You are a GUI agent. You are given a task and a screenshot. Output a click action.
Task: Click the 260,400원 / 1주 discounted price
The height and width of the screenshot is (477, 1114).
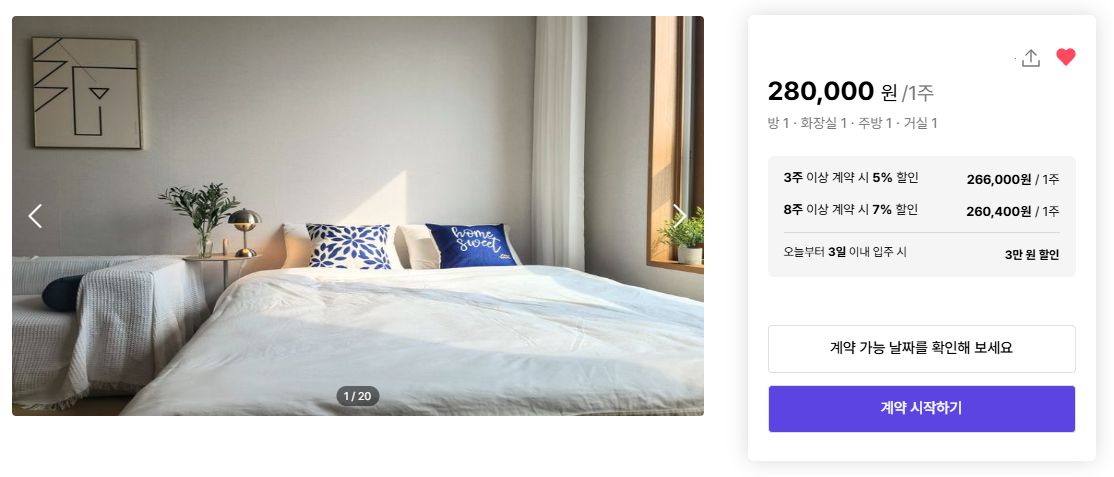click(x=1012, y=211)
